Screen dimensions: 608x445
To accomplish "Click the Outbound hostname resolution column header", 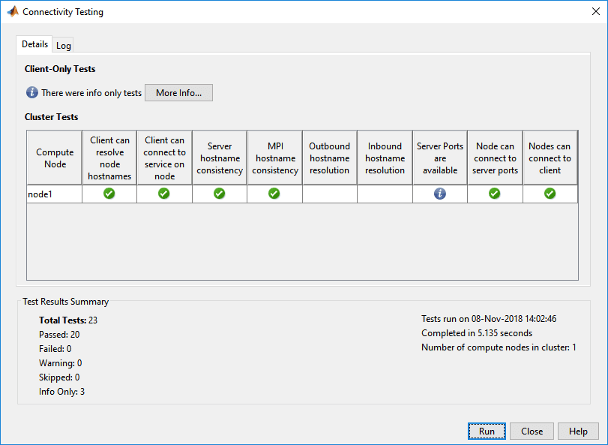I will [329, 157].
